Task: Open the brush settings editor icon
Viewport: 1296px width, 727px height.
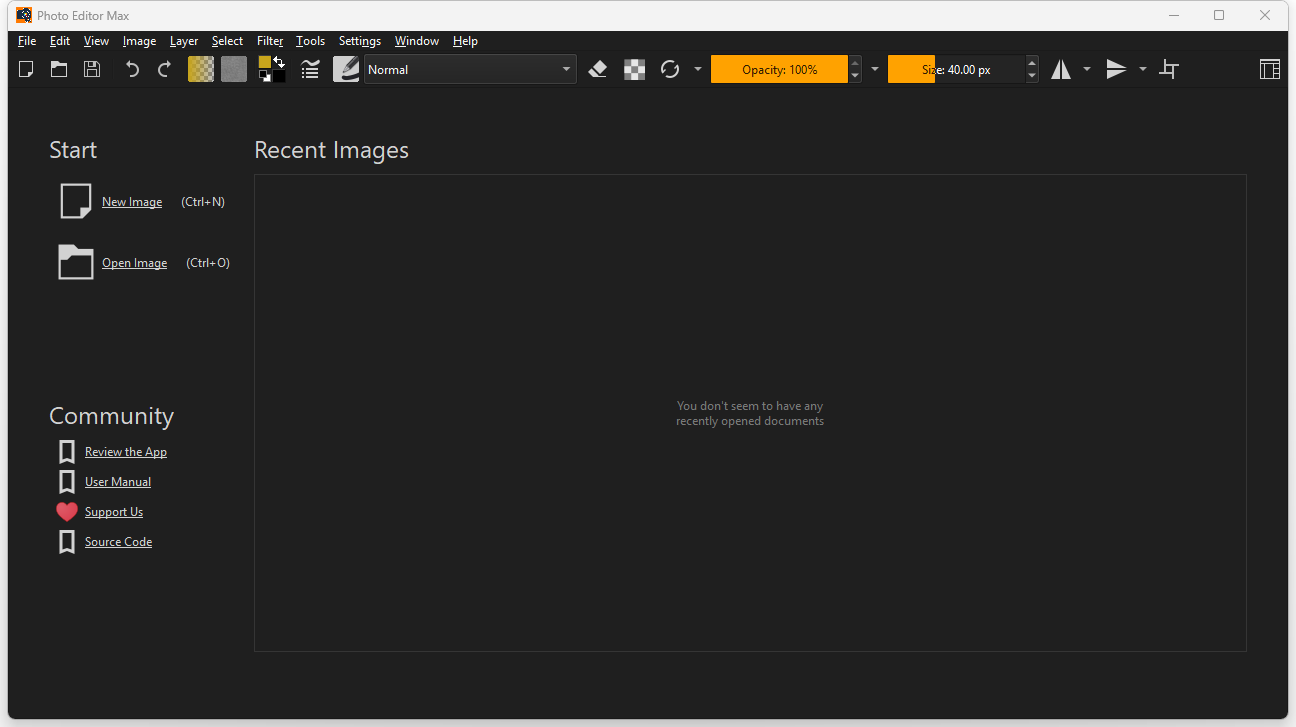Action: click(310, 69)
